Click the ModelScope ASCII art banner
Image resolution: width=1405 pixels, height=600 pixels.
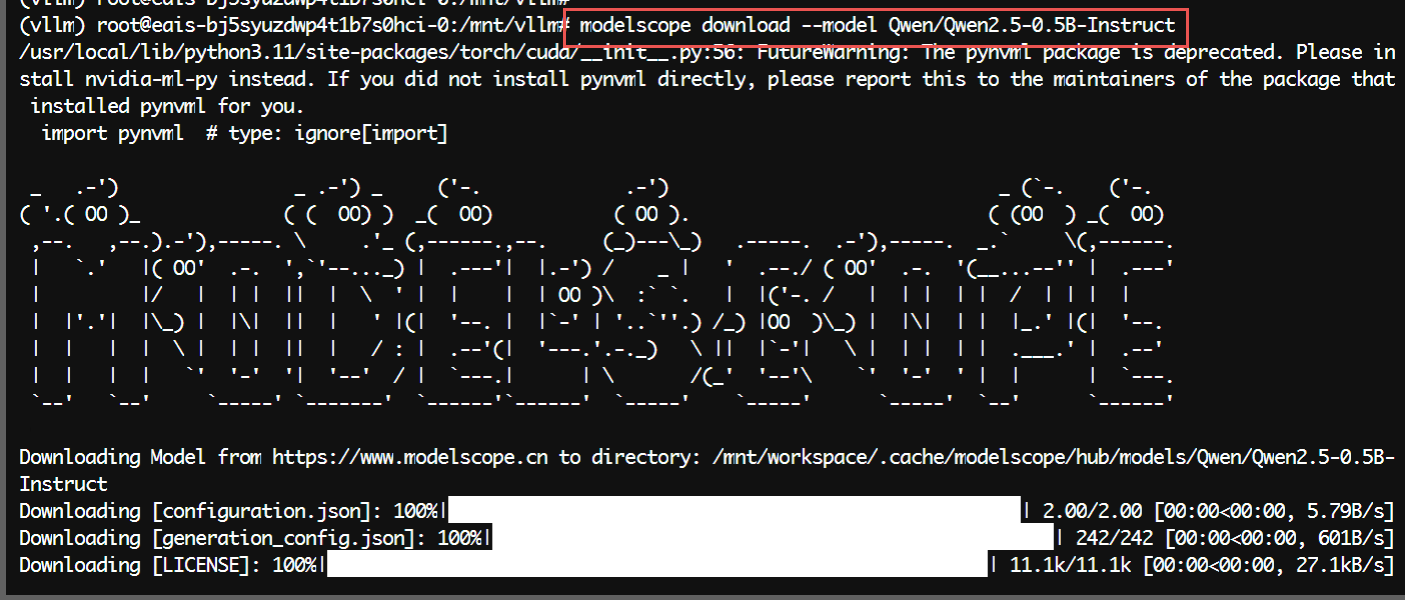(x=596, y=295)
